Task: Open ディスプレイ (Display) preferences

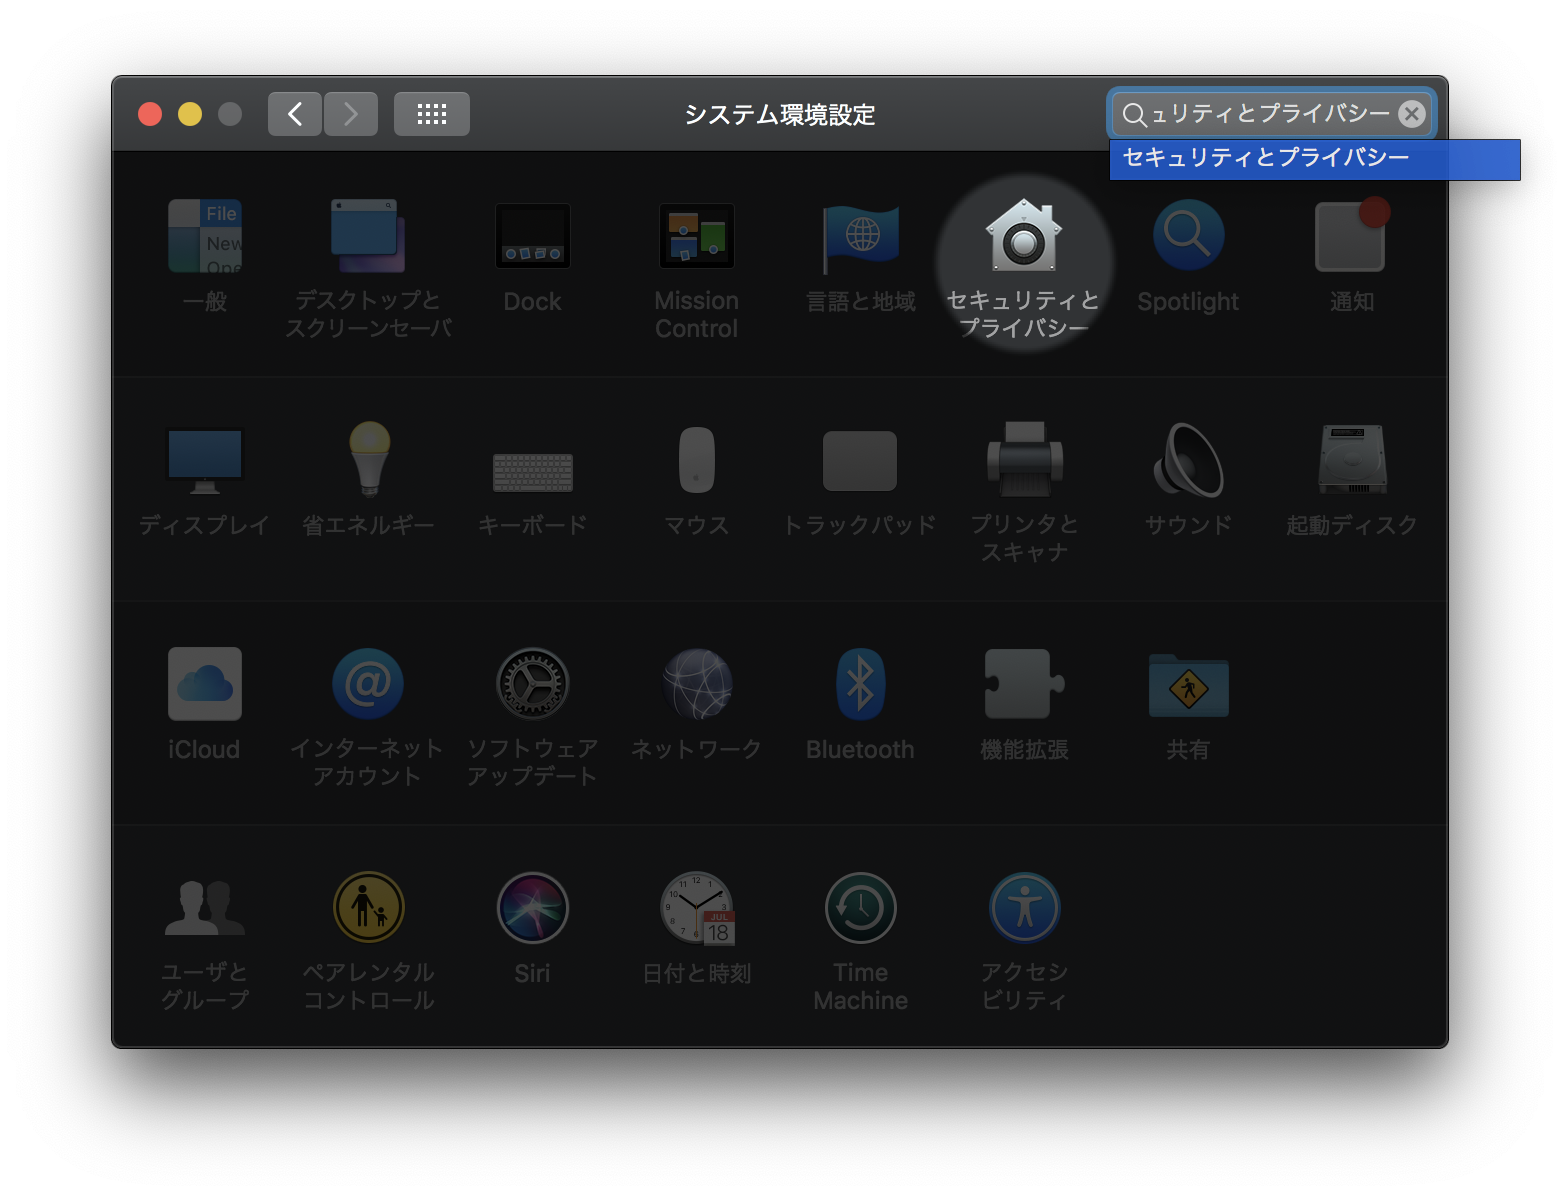Action: click(x=204, y=462)
